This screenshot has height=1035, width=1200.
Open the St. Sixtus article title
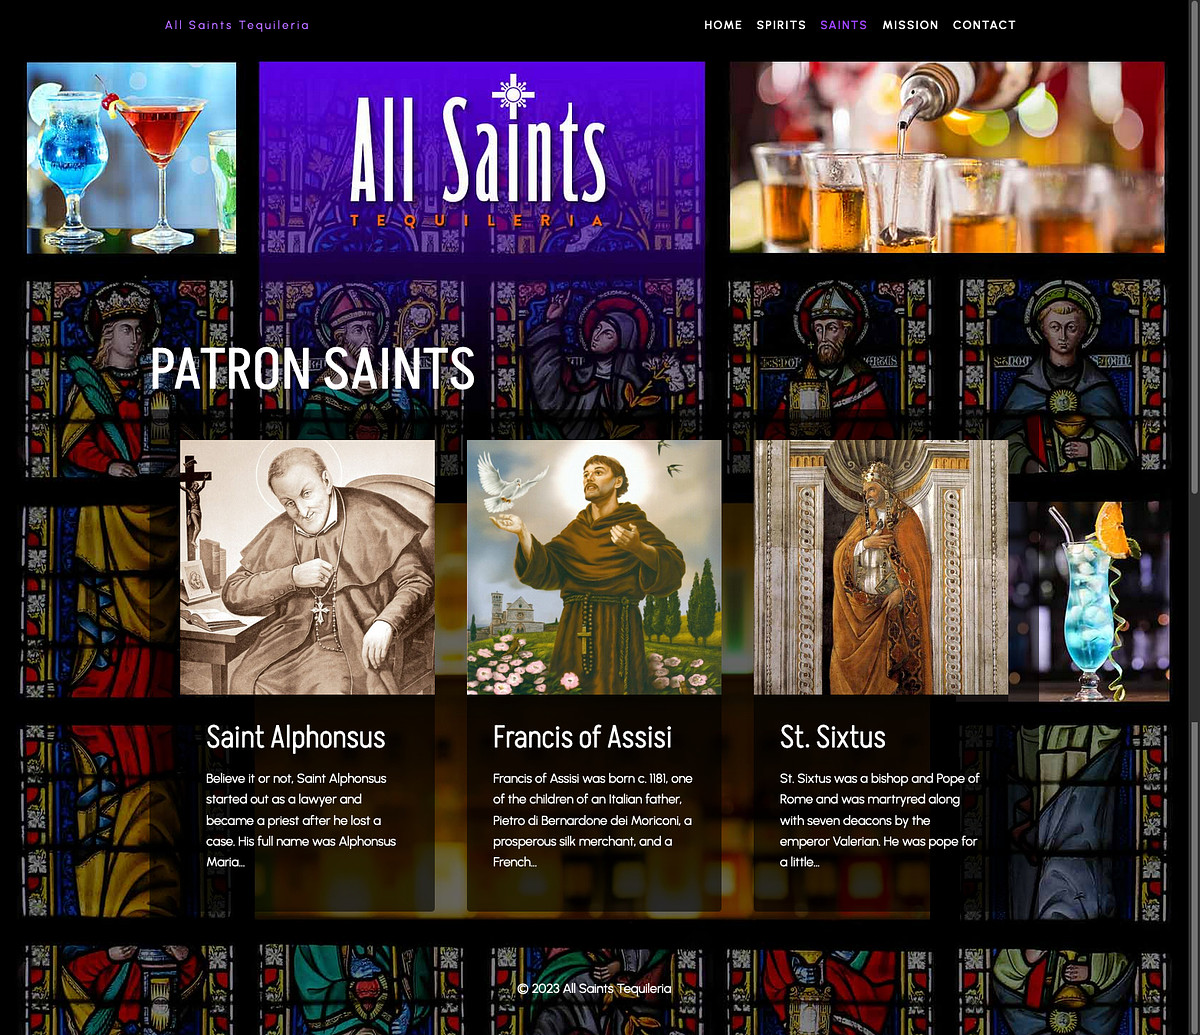tap(833, 737)
